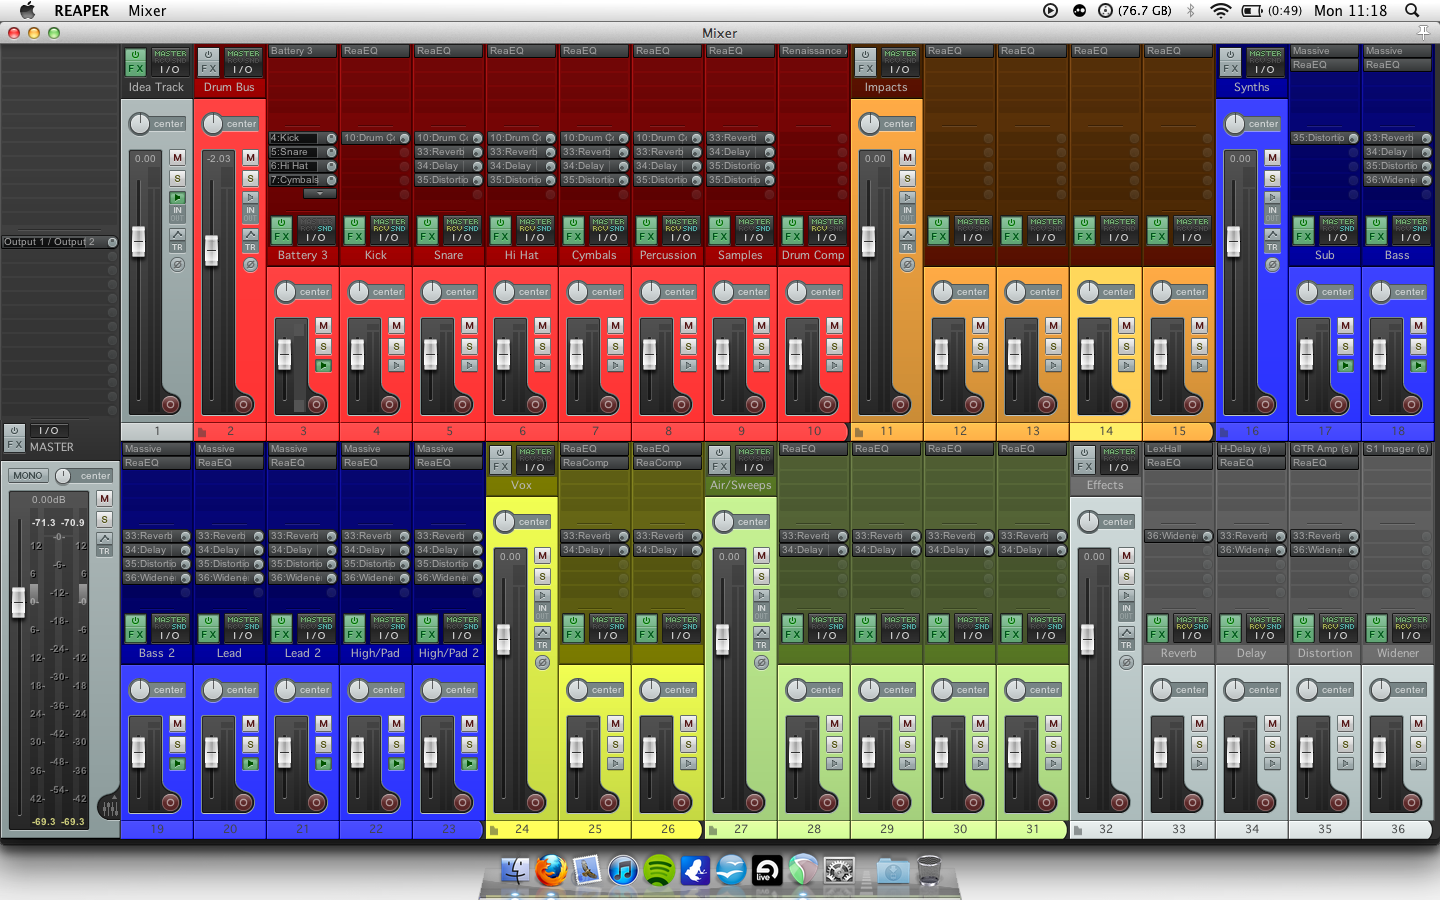The height and width of the screenshot is (900, 1440).
Task: Invert phase on the Impacts track
Action: (x=907, y=265)
